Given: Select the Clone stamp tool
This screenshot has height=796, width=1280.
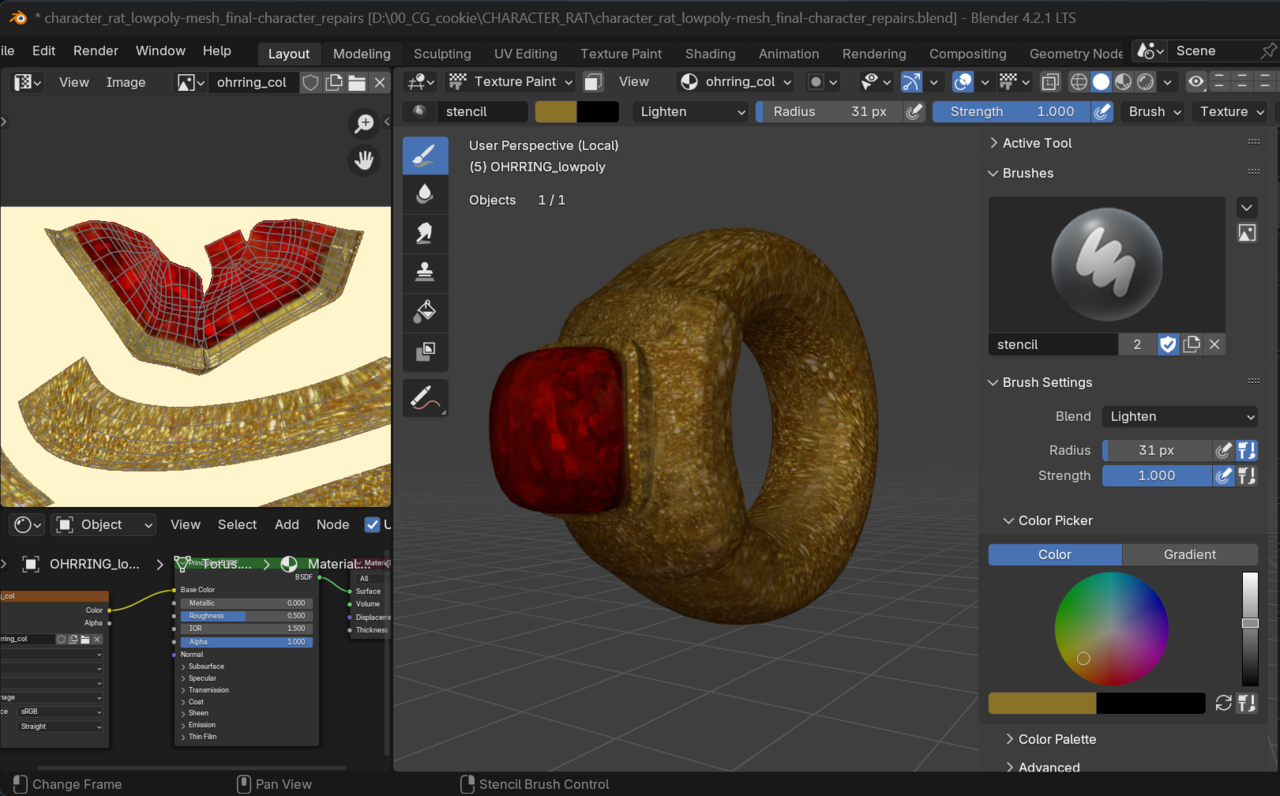Looking at the screenshot, I should click(x=425, y=272).
